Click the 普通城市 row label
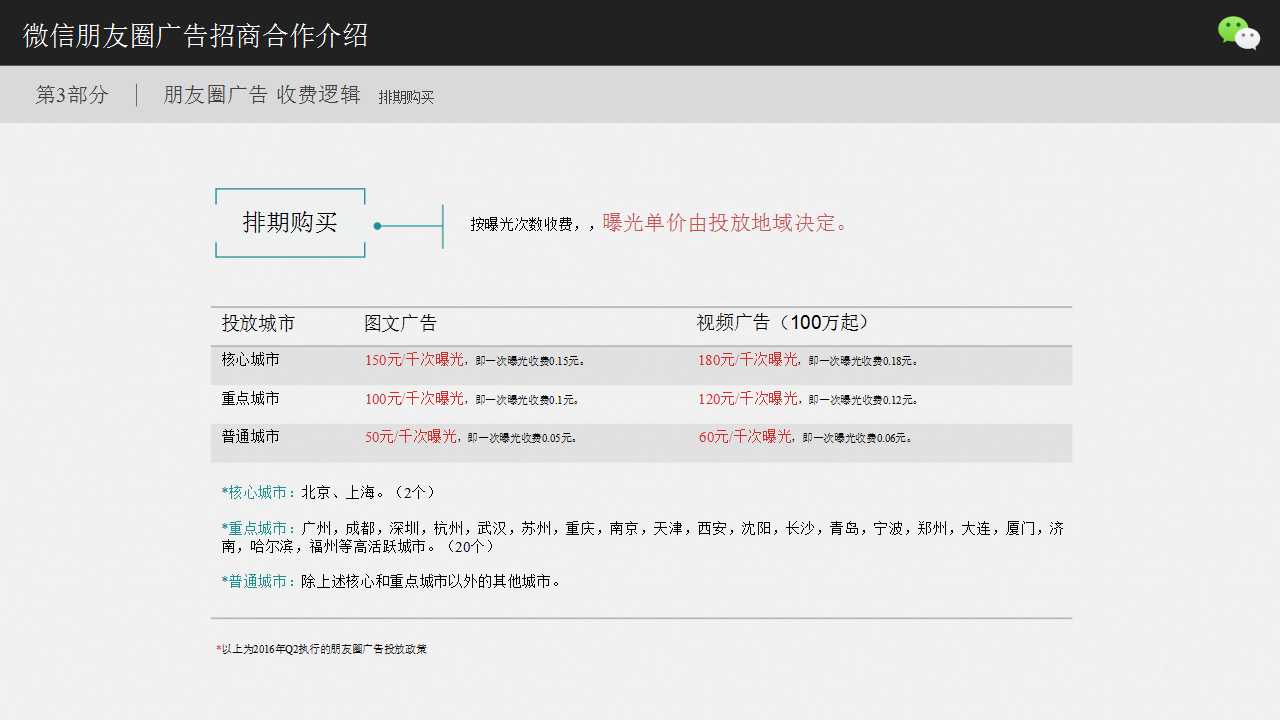 click(x=249, y=436)
